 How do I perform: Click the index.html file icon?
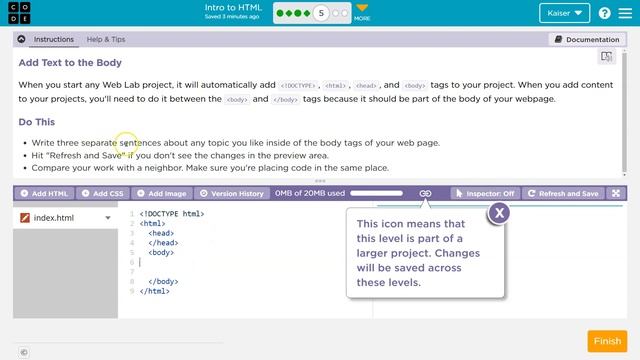point(25,218)
